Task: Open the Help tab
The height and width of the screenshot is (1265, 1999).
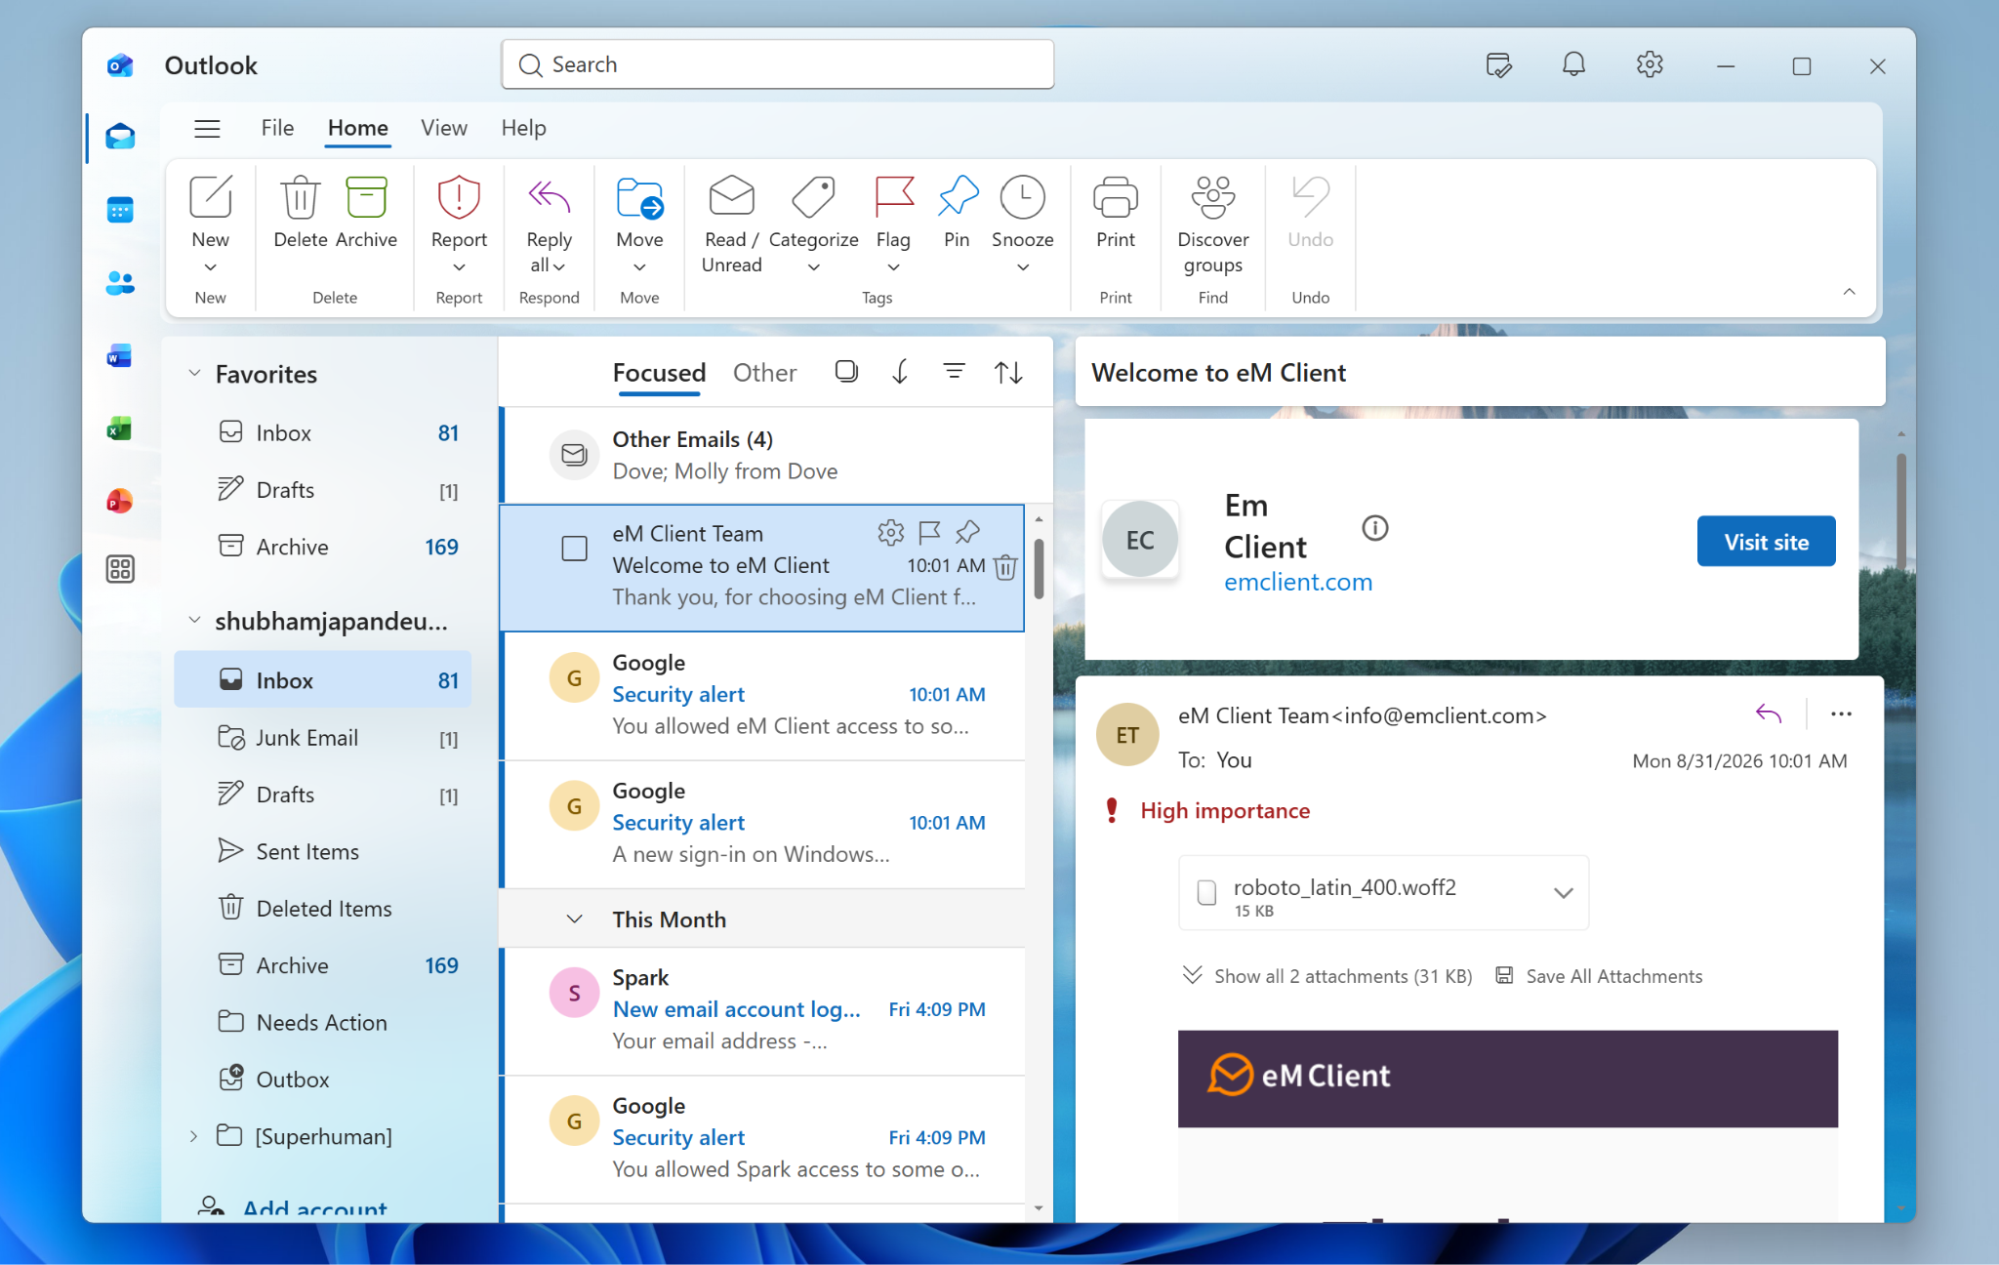Action: pyautogui.click(x=523, y=128)
